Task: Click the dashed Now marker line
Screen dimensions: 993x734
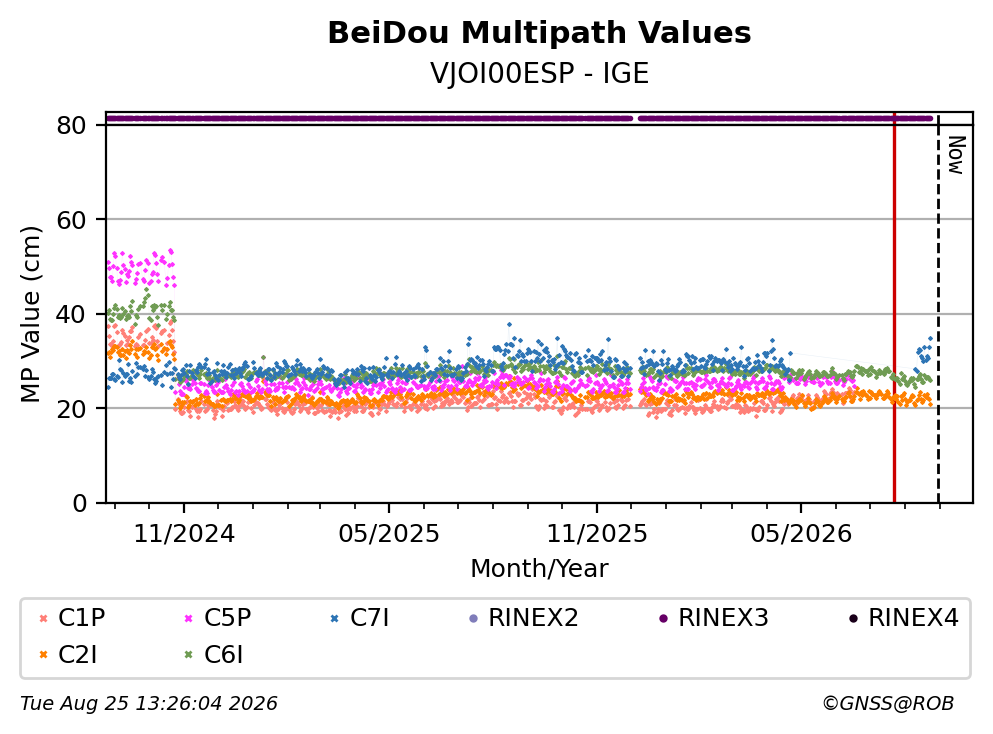Action: coord(939,308)
